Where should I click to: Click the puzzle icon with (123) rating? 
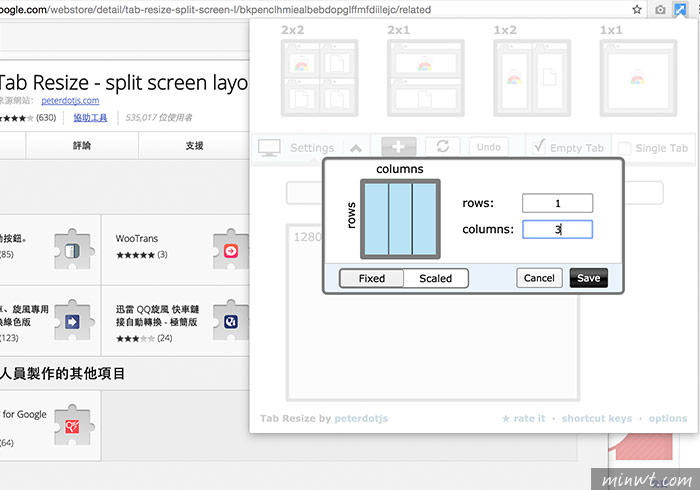click(73, 320)
